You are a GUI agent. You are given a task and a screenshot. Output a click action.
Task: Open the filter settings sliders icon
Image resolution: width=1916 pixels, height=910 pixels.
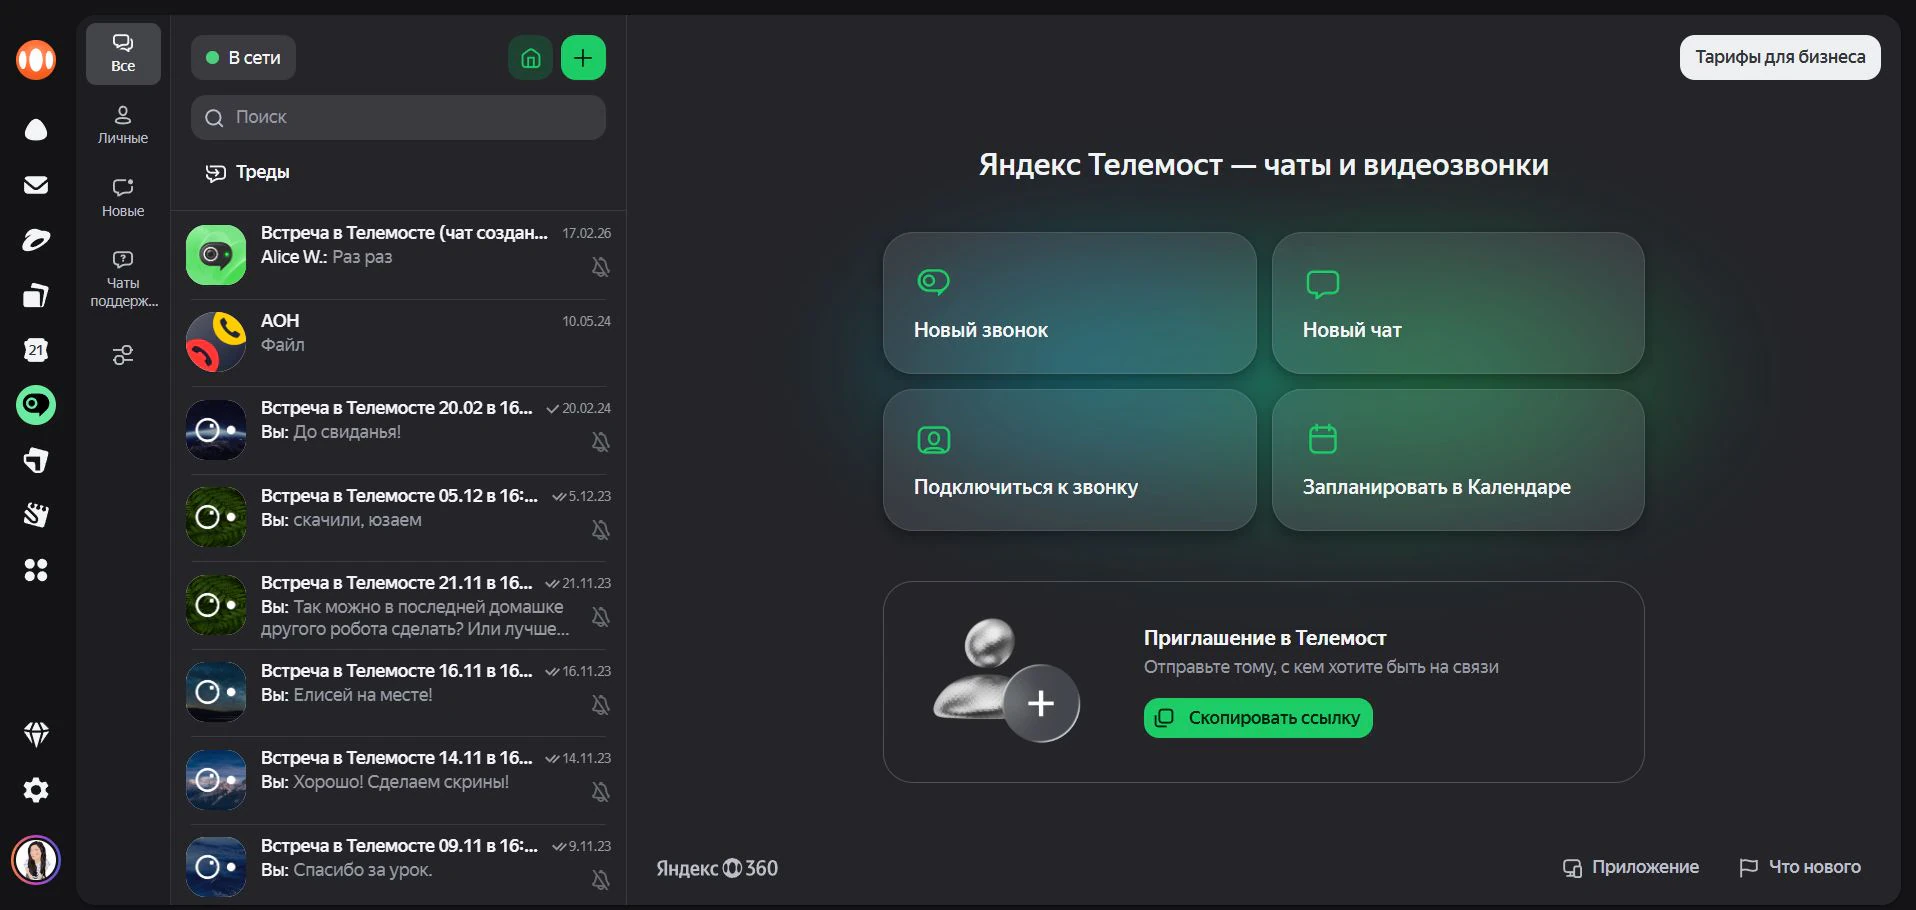coord(123,355)
